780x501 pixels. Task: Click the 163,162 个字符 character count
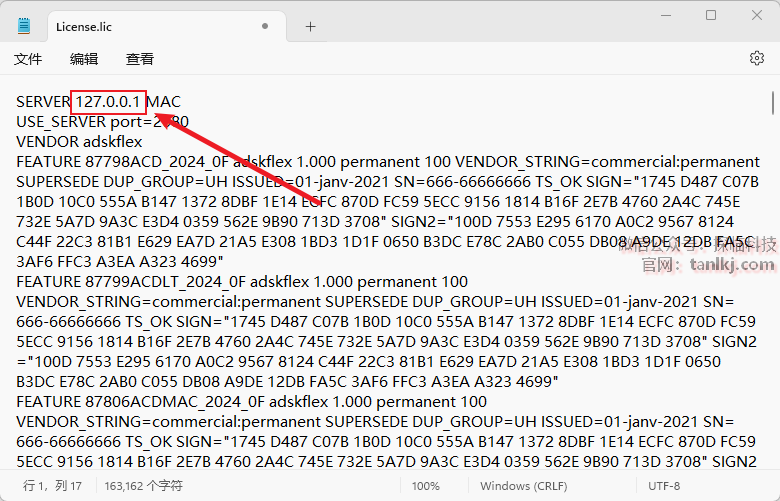[x=143, y=486]
